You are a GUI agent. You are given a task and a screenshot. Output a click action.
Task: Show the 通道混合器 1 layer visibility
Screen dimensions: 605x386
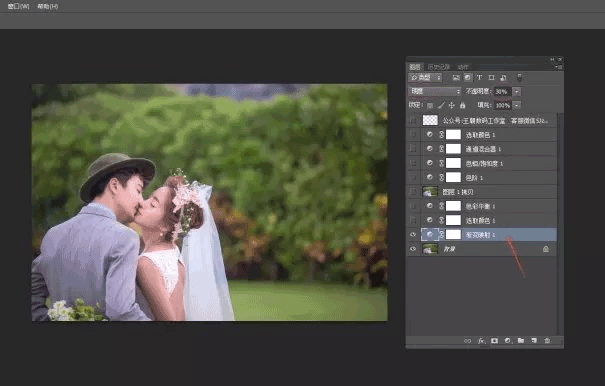click(413, 149)
